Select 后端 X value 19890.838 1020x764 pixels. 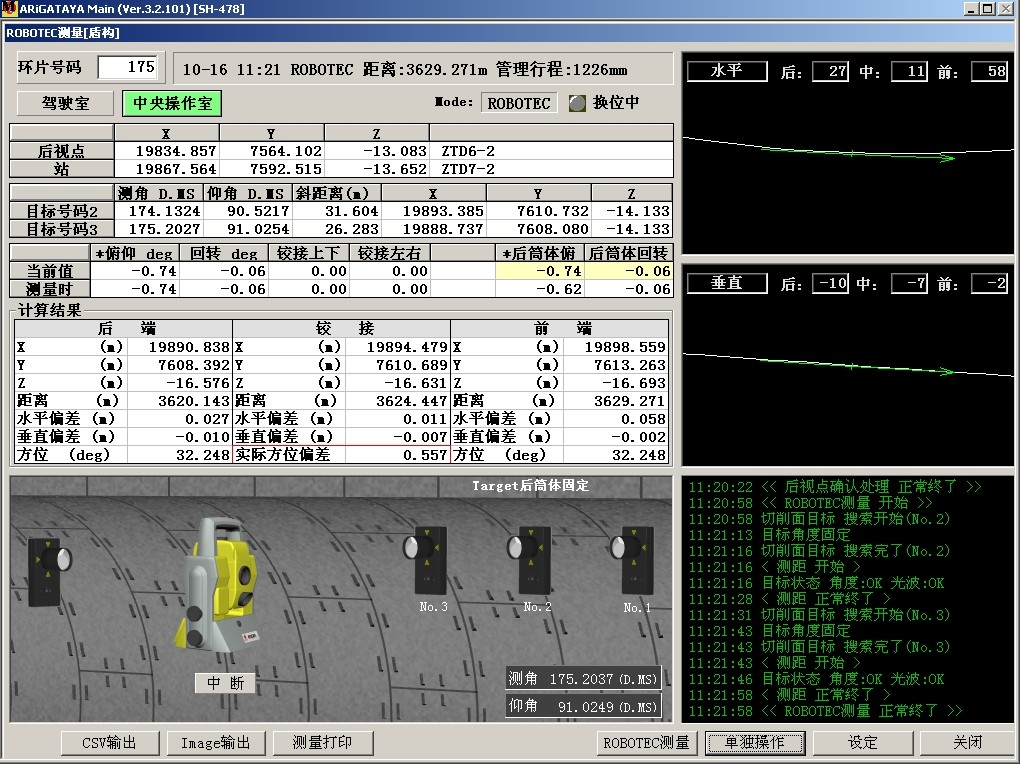point(180,347)
